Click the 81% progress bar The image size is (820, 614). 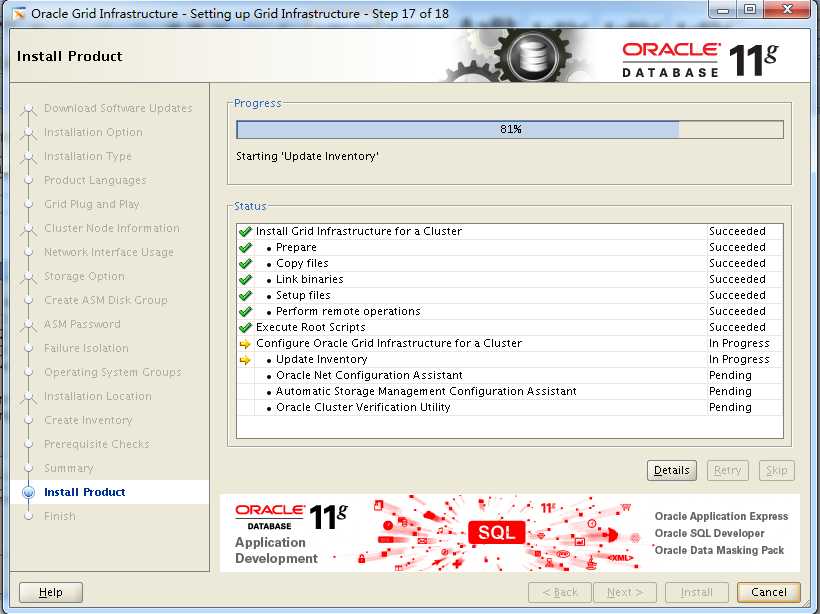point(510,129)
